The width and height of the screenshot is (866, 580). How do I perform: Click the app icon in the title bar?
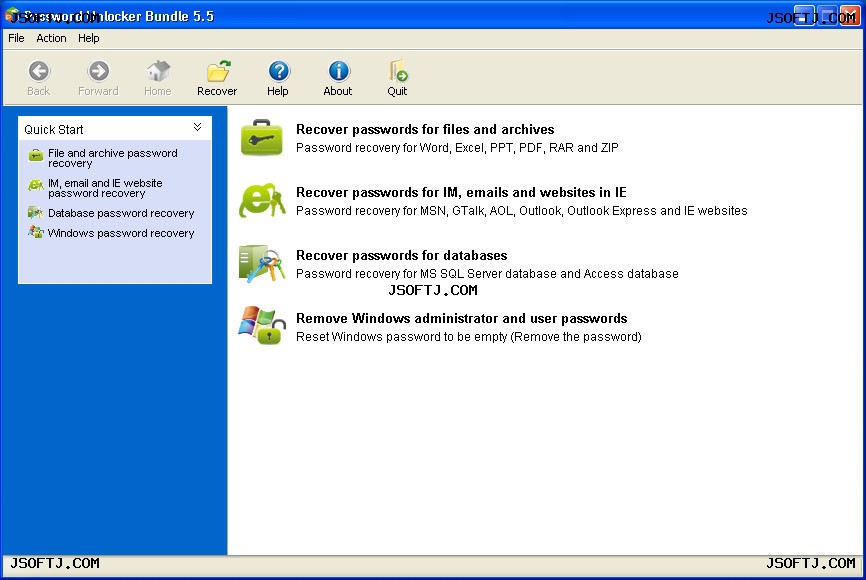pyautogui.click(x=11, y=15)
